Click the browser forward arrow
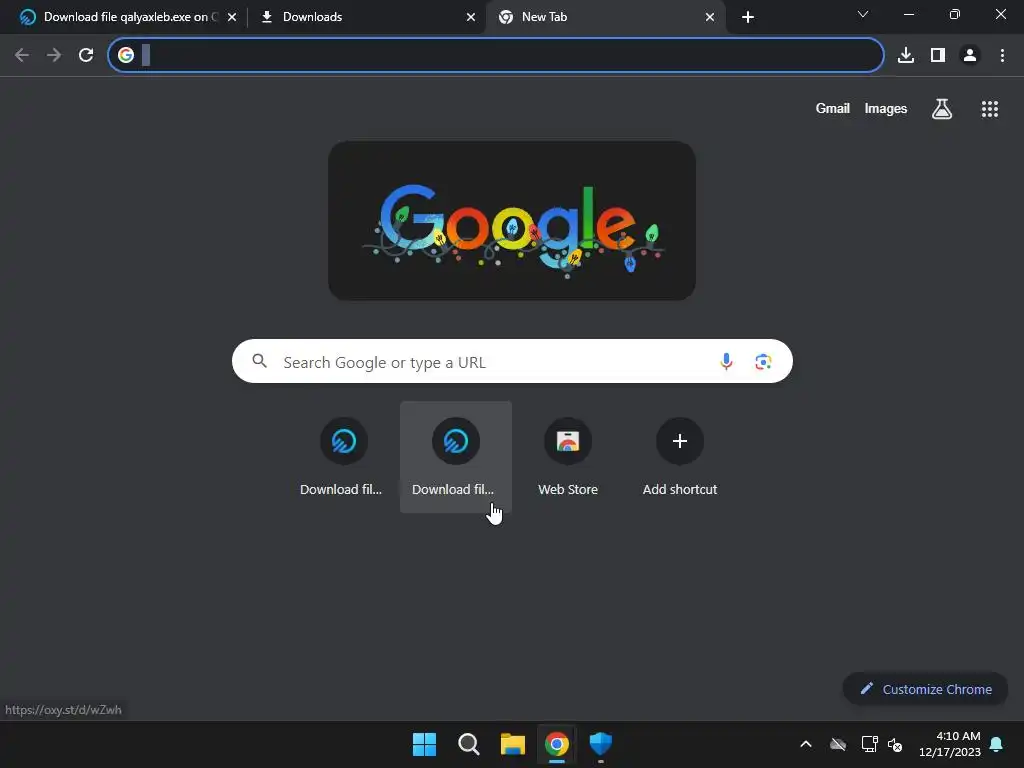The height and width of the screenshot is (768, 1024). point(54,56)
